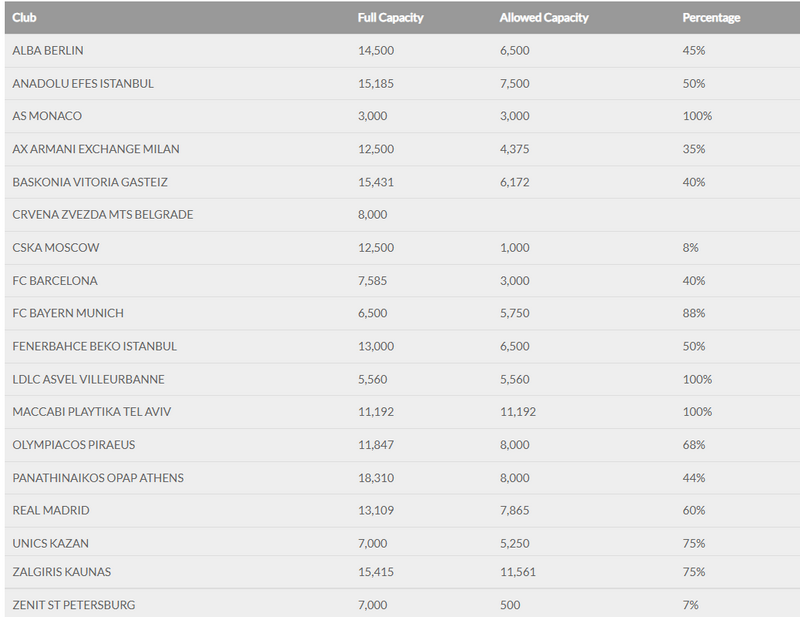Select the LDLC ASVEL VILLEURBANNE club name
Viewport: 800px width, 617px height.
pyautogui.click(x=89, y=380)
